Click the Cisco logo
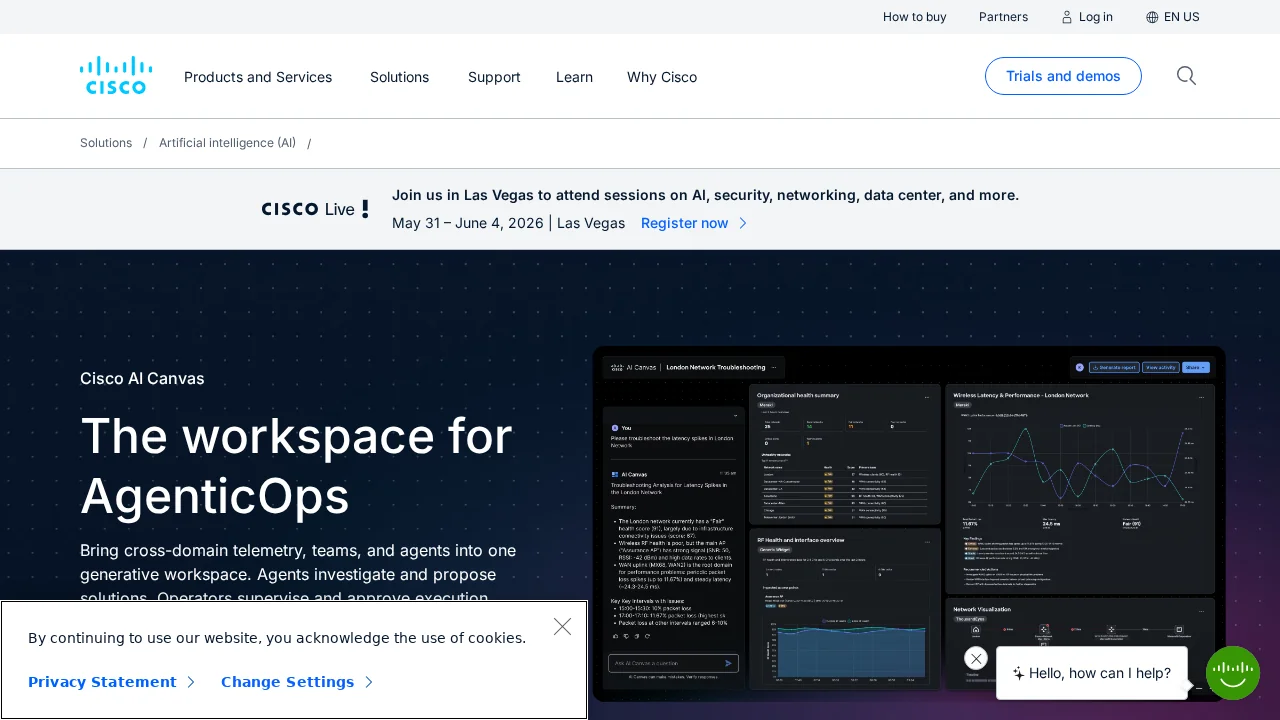The height and width of the screenshot is (720, 1280). [x=116, y=76]
